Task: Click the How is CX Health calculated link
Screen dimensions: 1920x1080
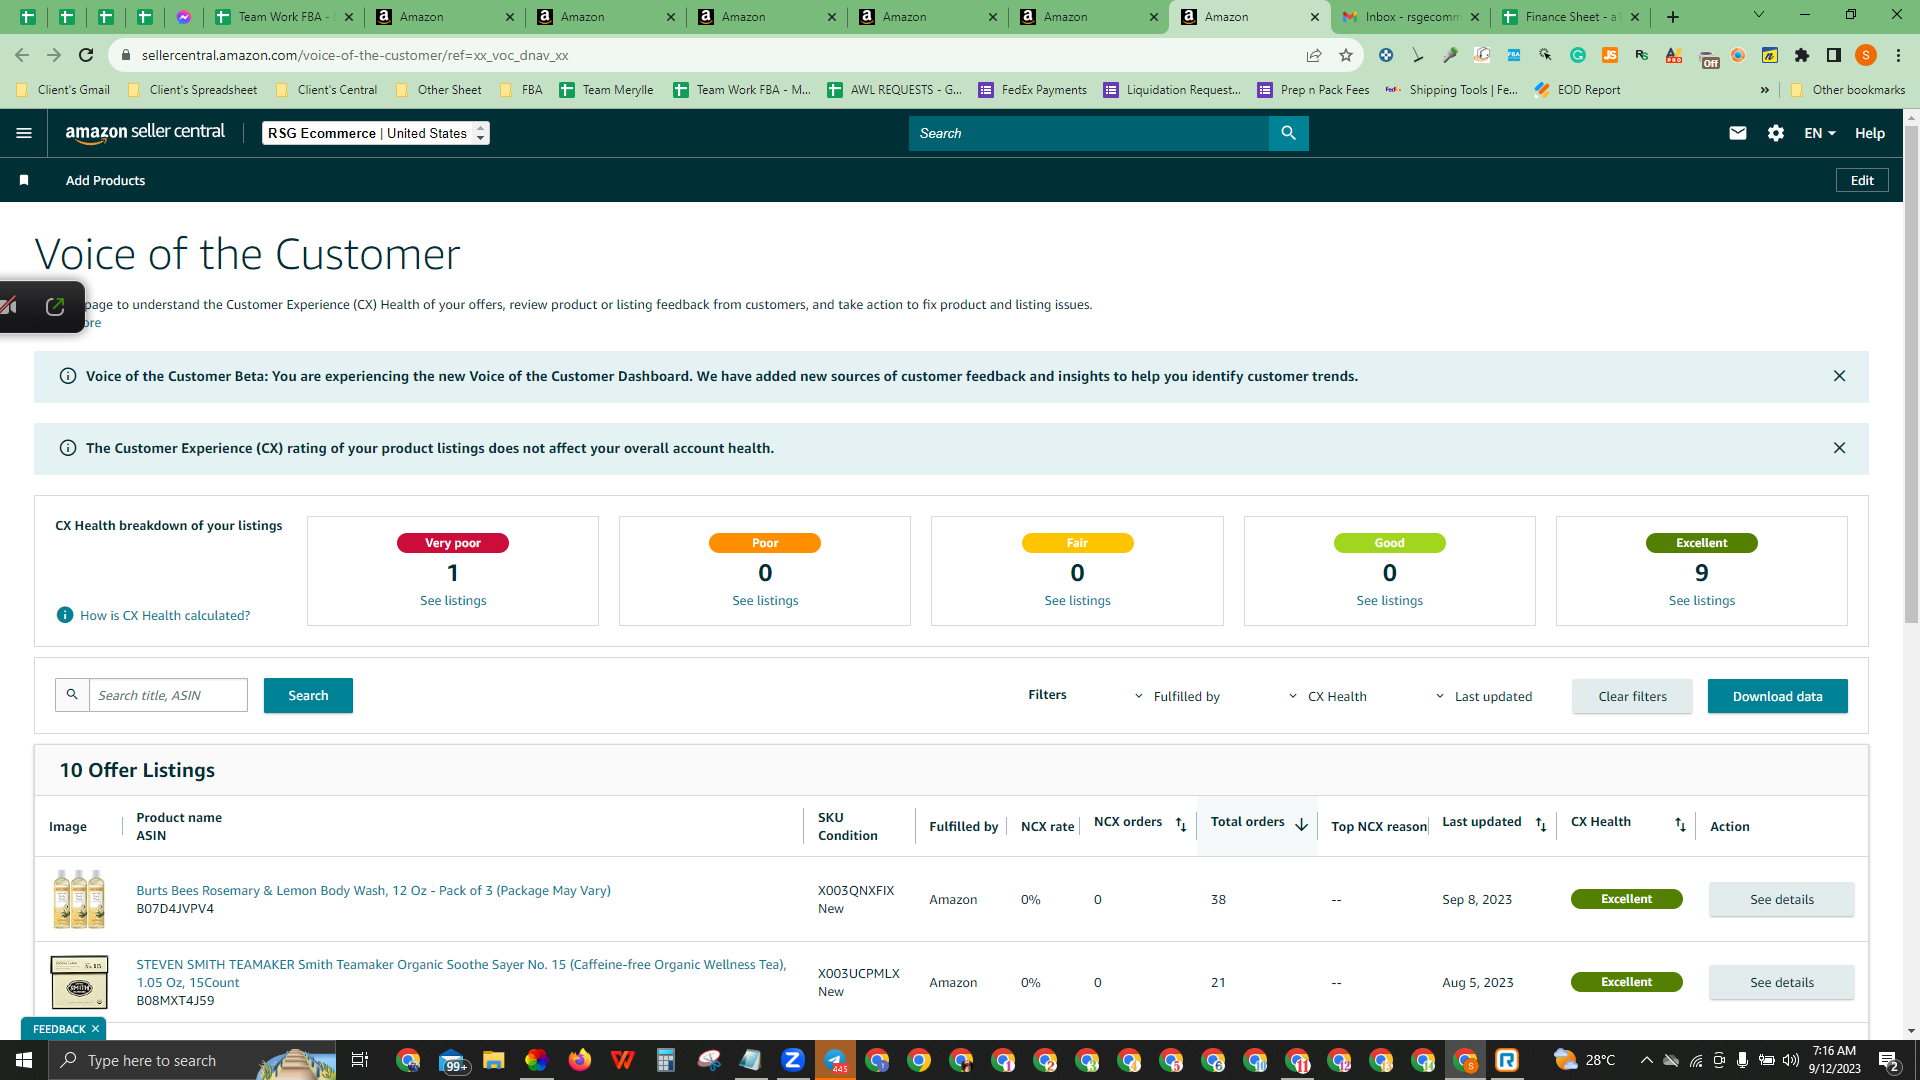Action: coord(165,615)
